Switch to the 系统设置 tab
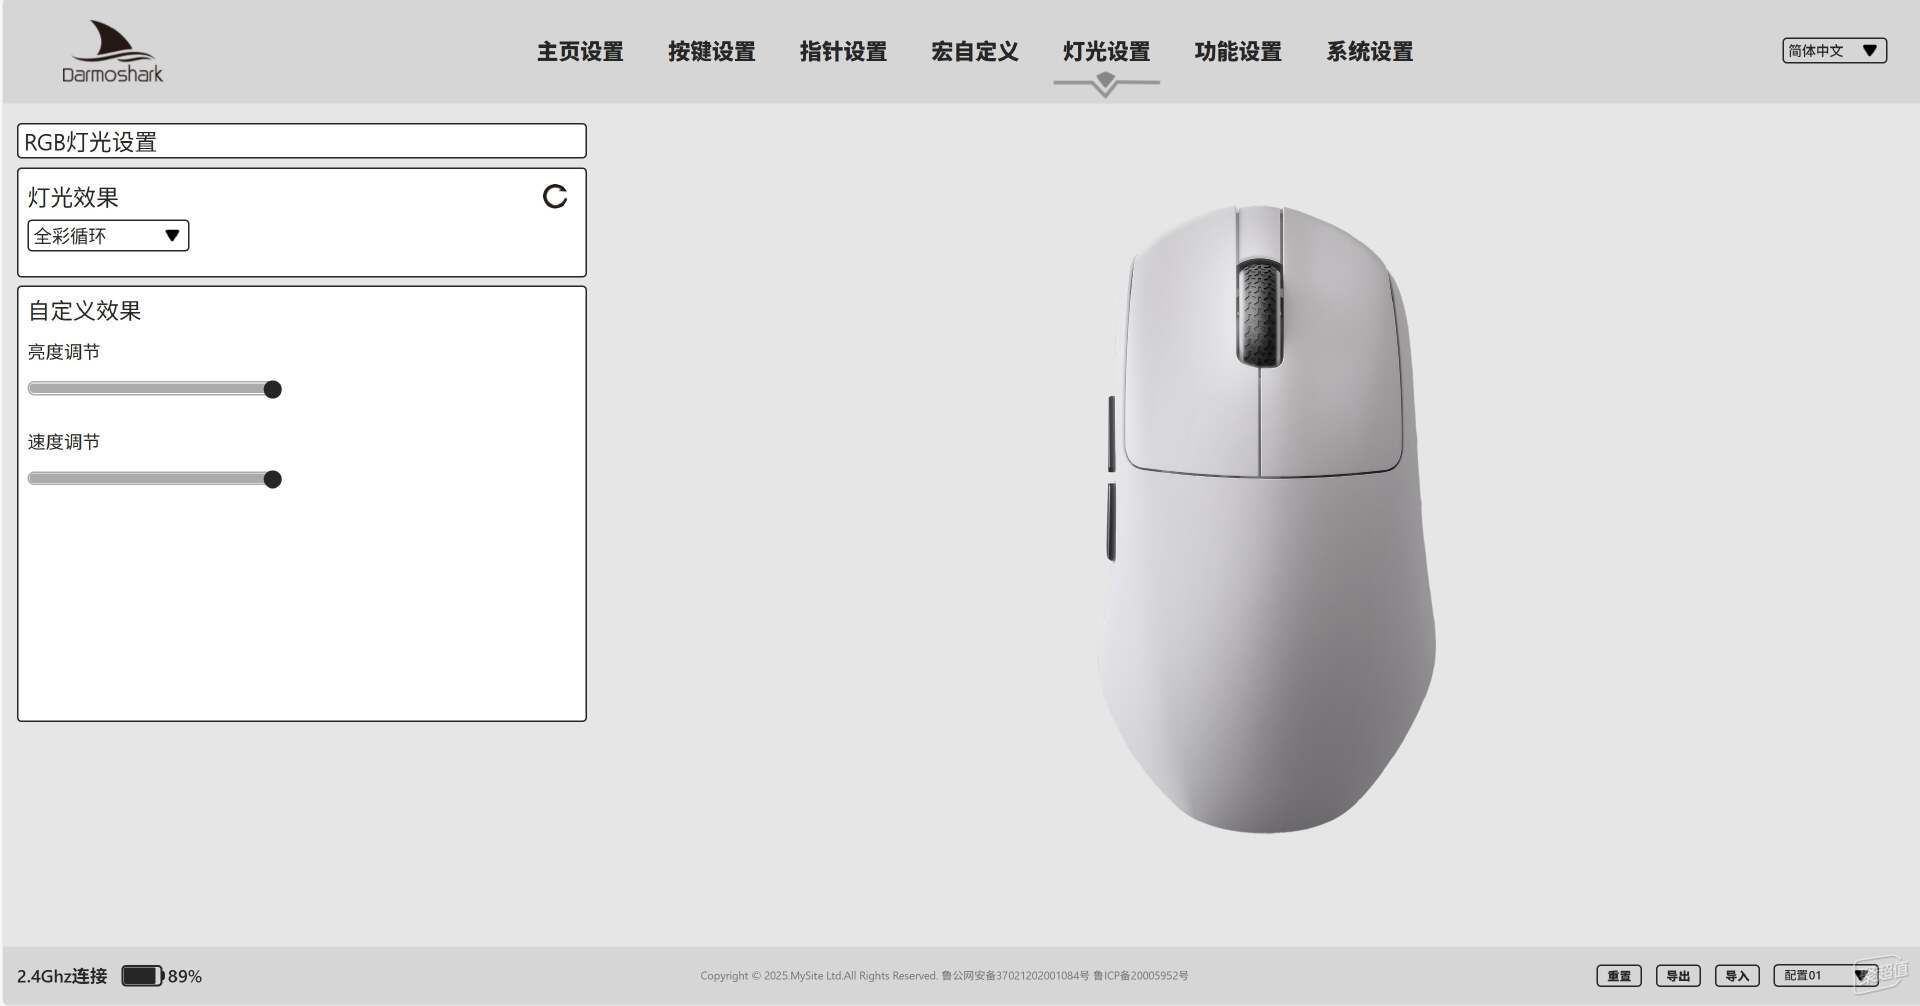This screenshot has width=1920, height=1006. 1370,51
